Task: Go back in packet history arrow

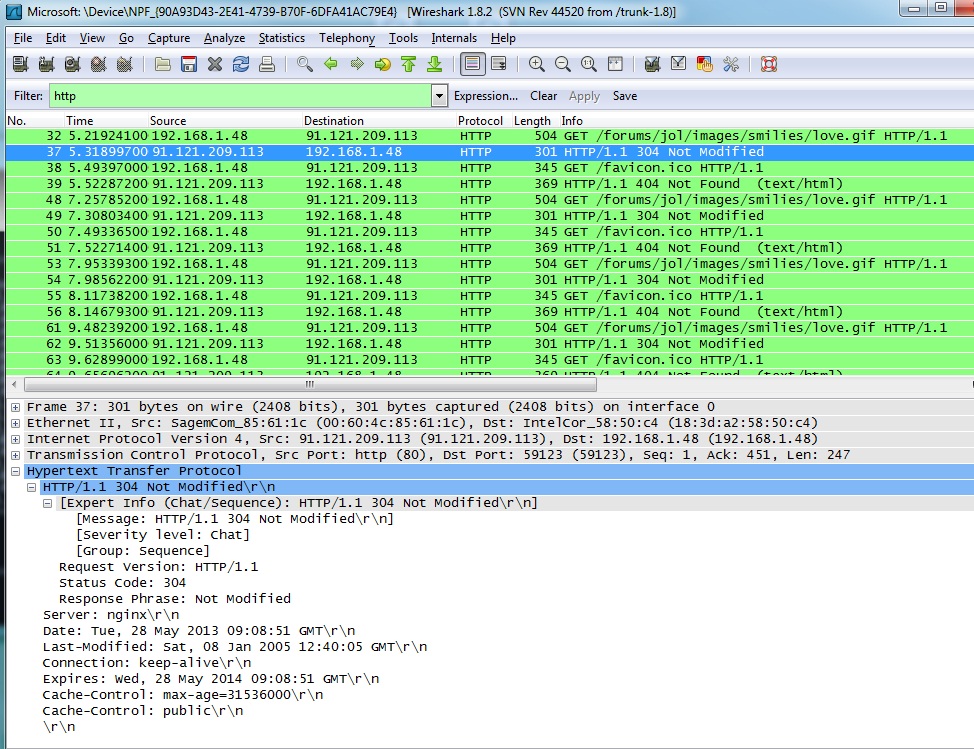Action: (330, 64)
